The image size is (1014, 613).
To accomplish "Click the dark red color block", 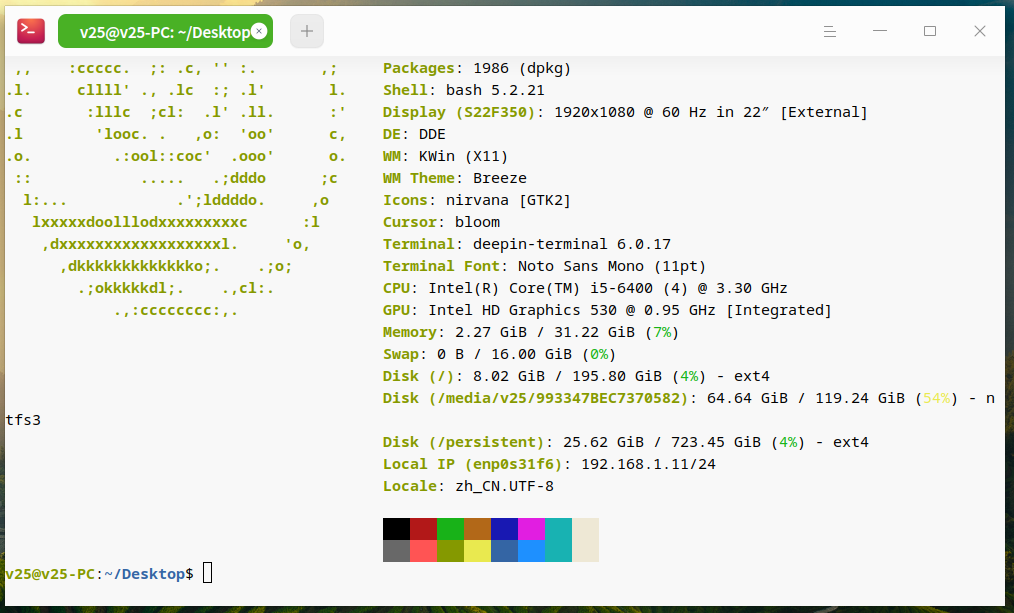I will click(x=424, y=529).
